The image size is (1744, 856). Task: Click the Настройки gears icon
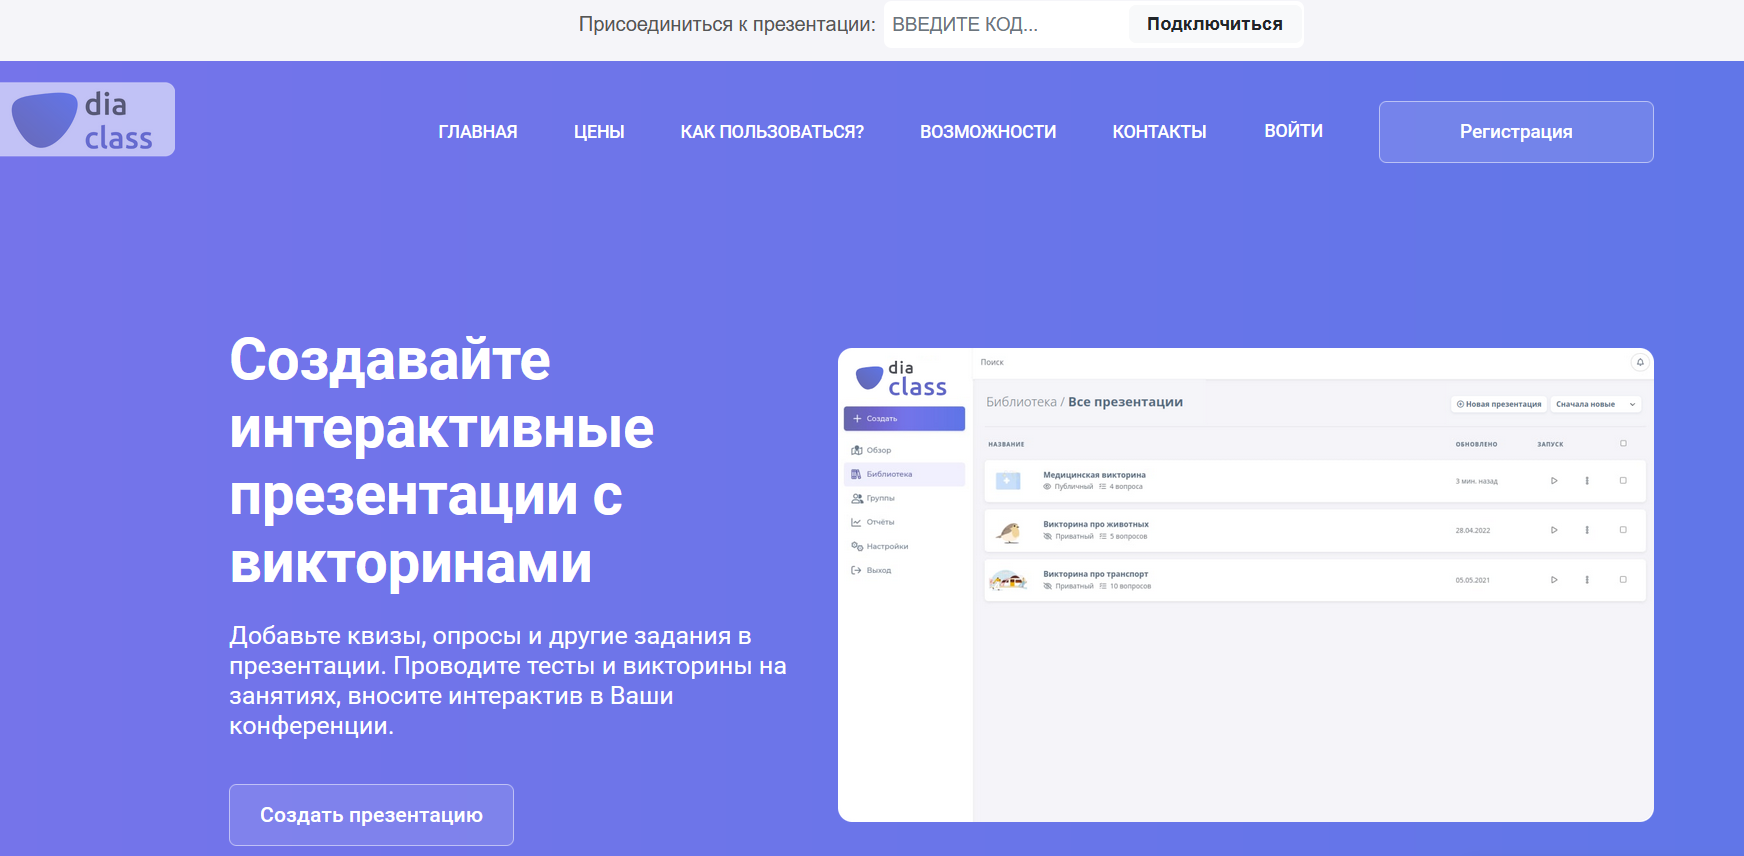857,546
